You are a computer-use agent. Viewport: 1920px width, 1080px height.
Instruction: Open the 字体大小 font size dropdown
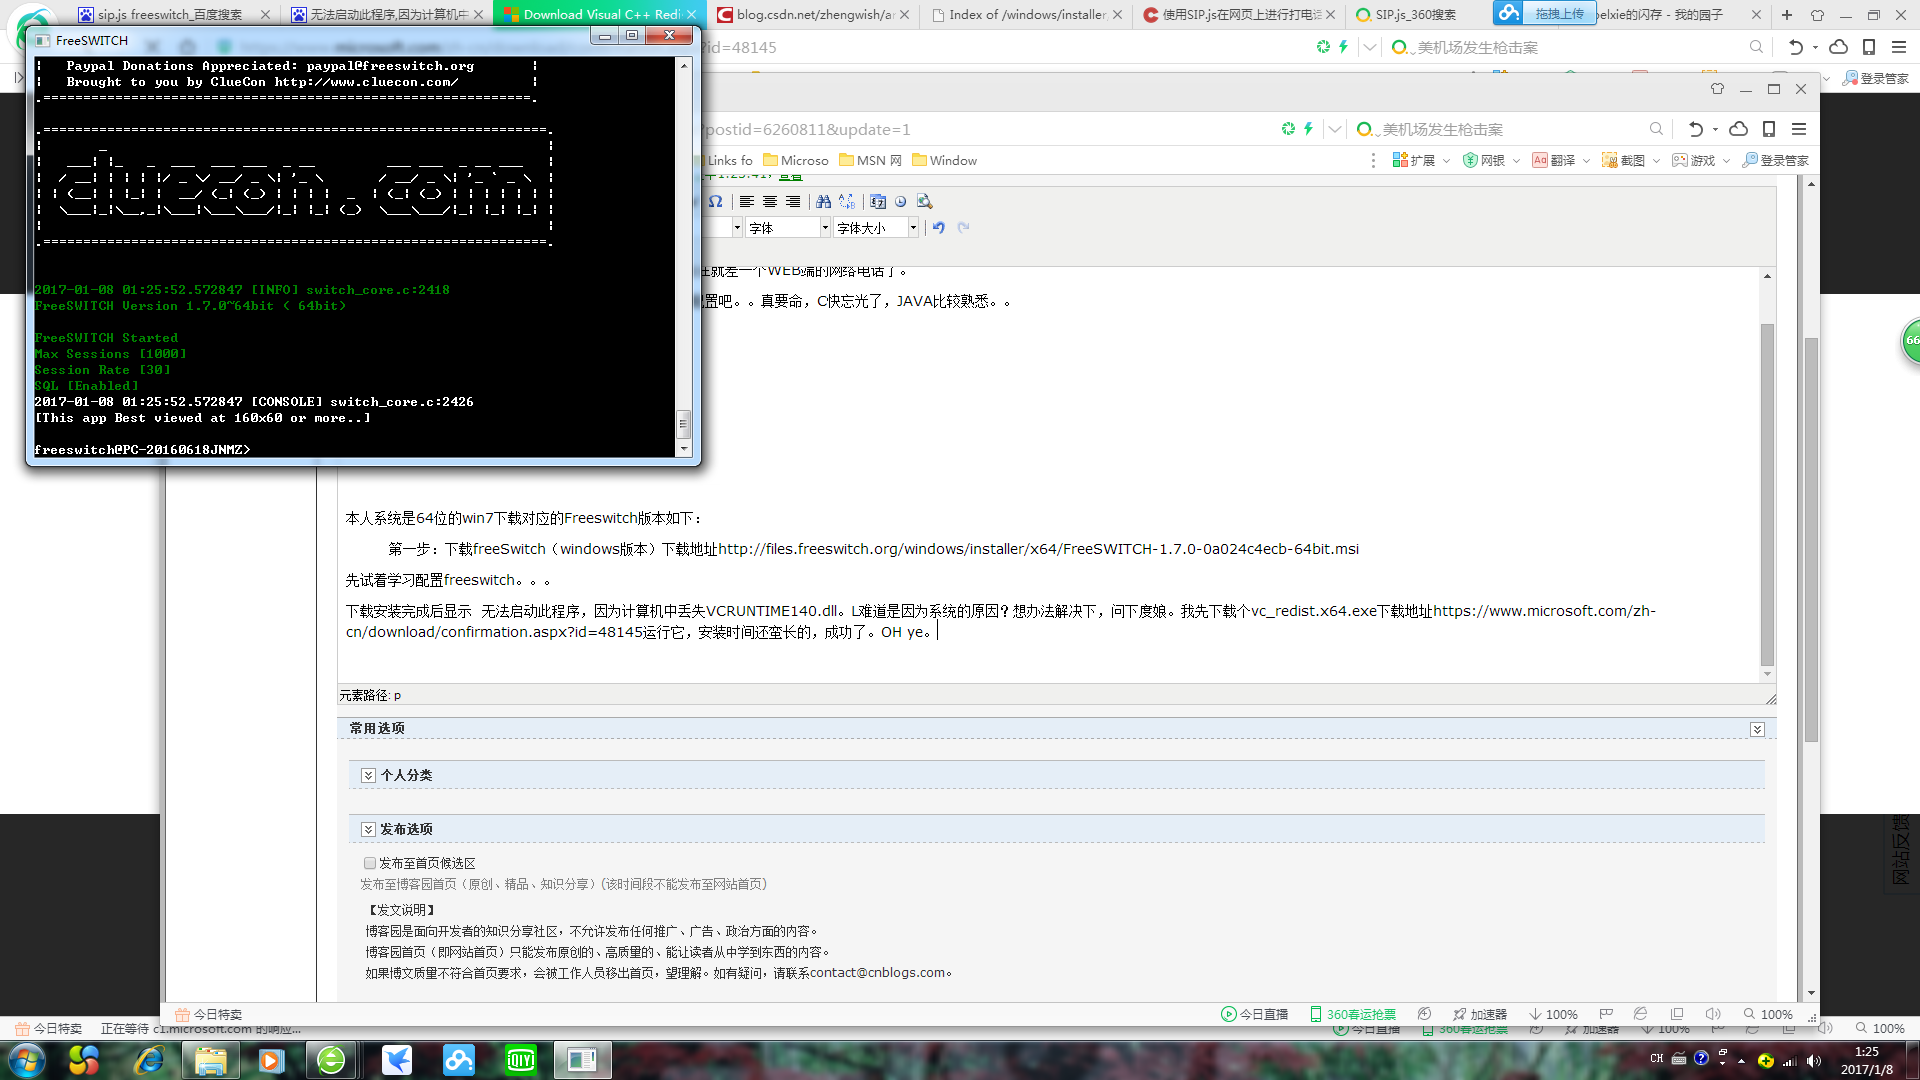coord(876,228)
